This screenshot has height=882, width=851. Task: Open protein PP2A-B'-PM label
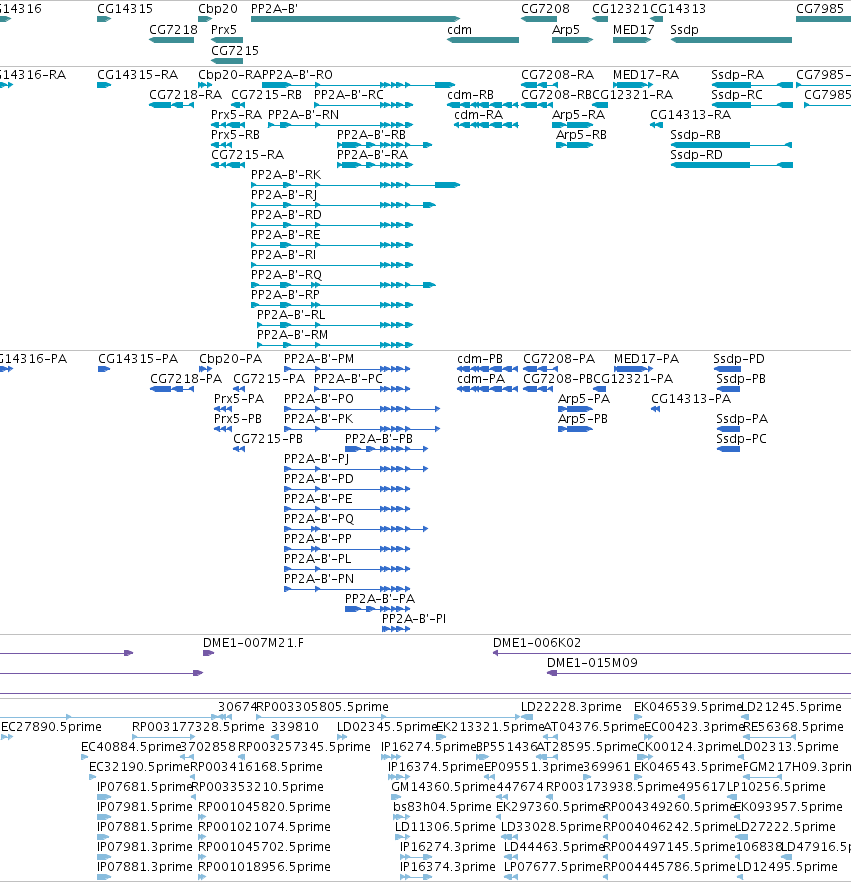coord(319,359)
